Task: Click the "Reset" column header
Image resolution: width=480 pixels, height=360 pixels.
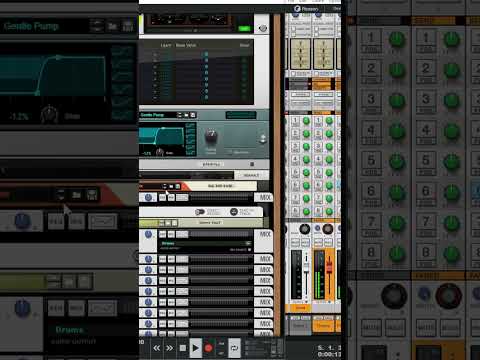Action: point(244,45)
